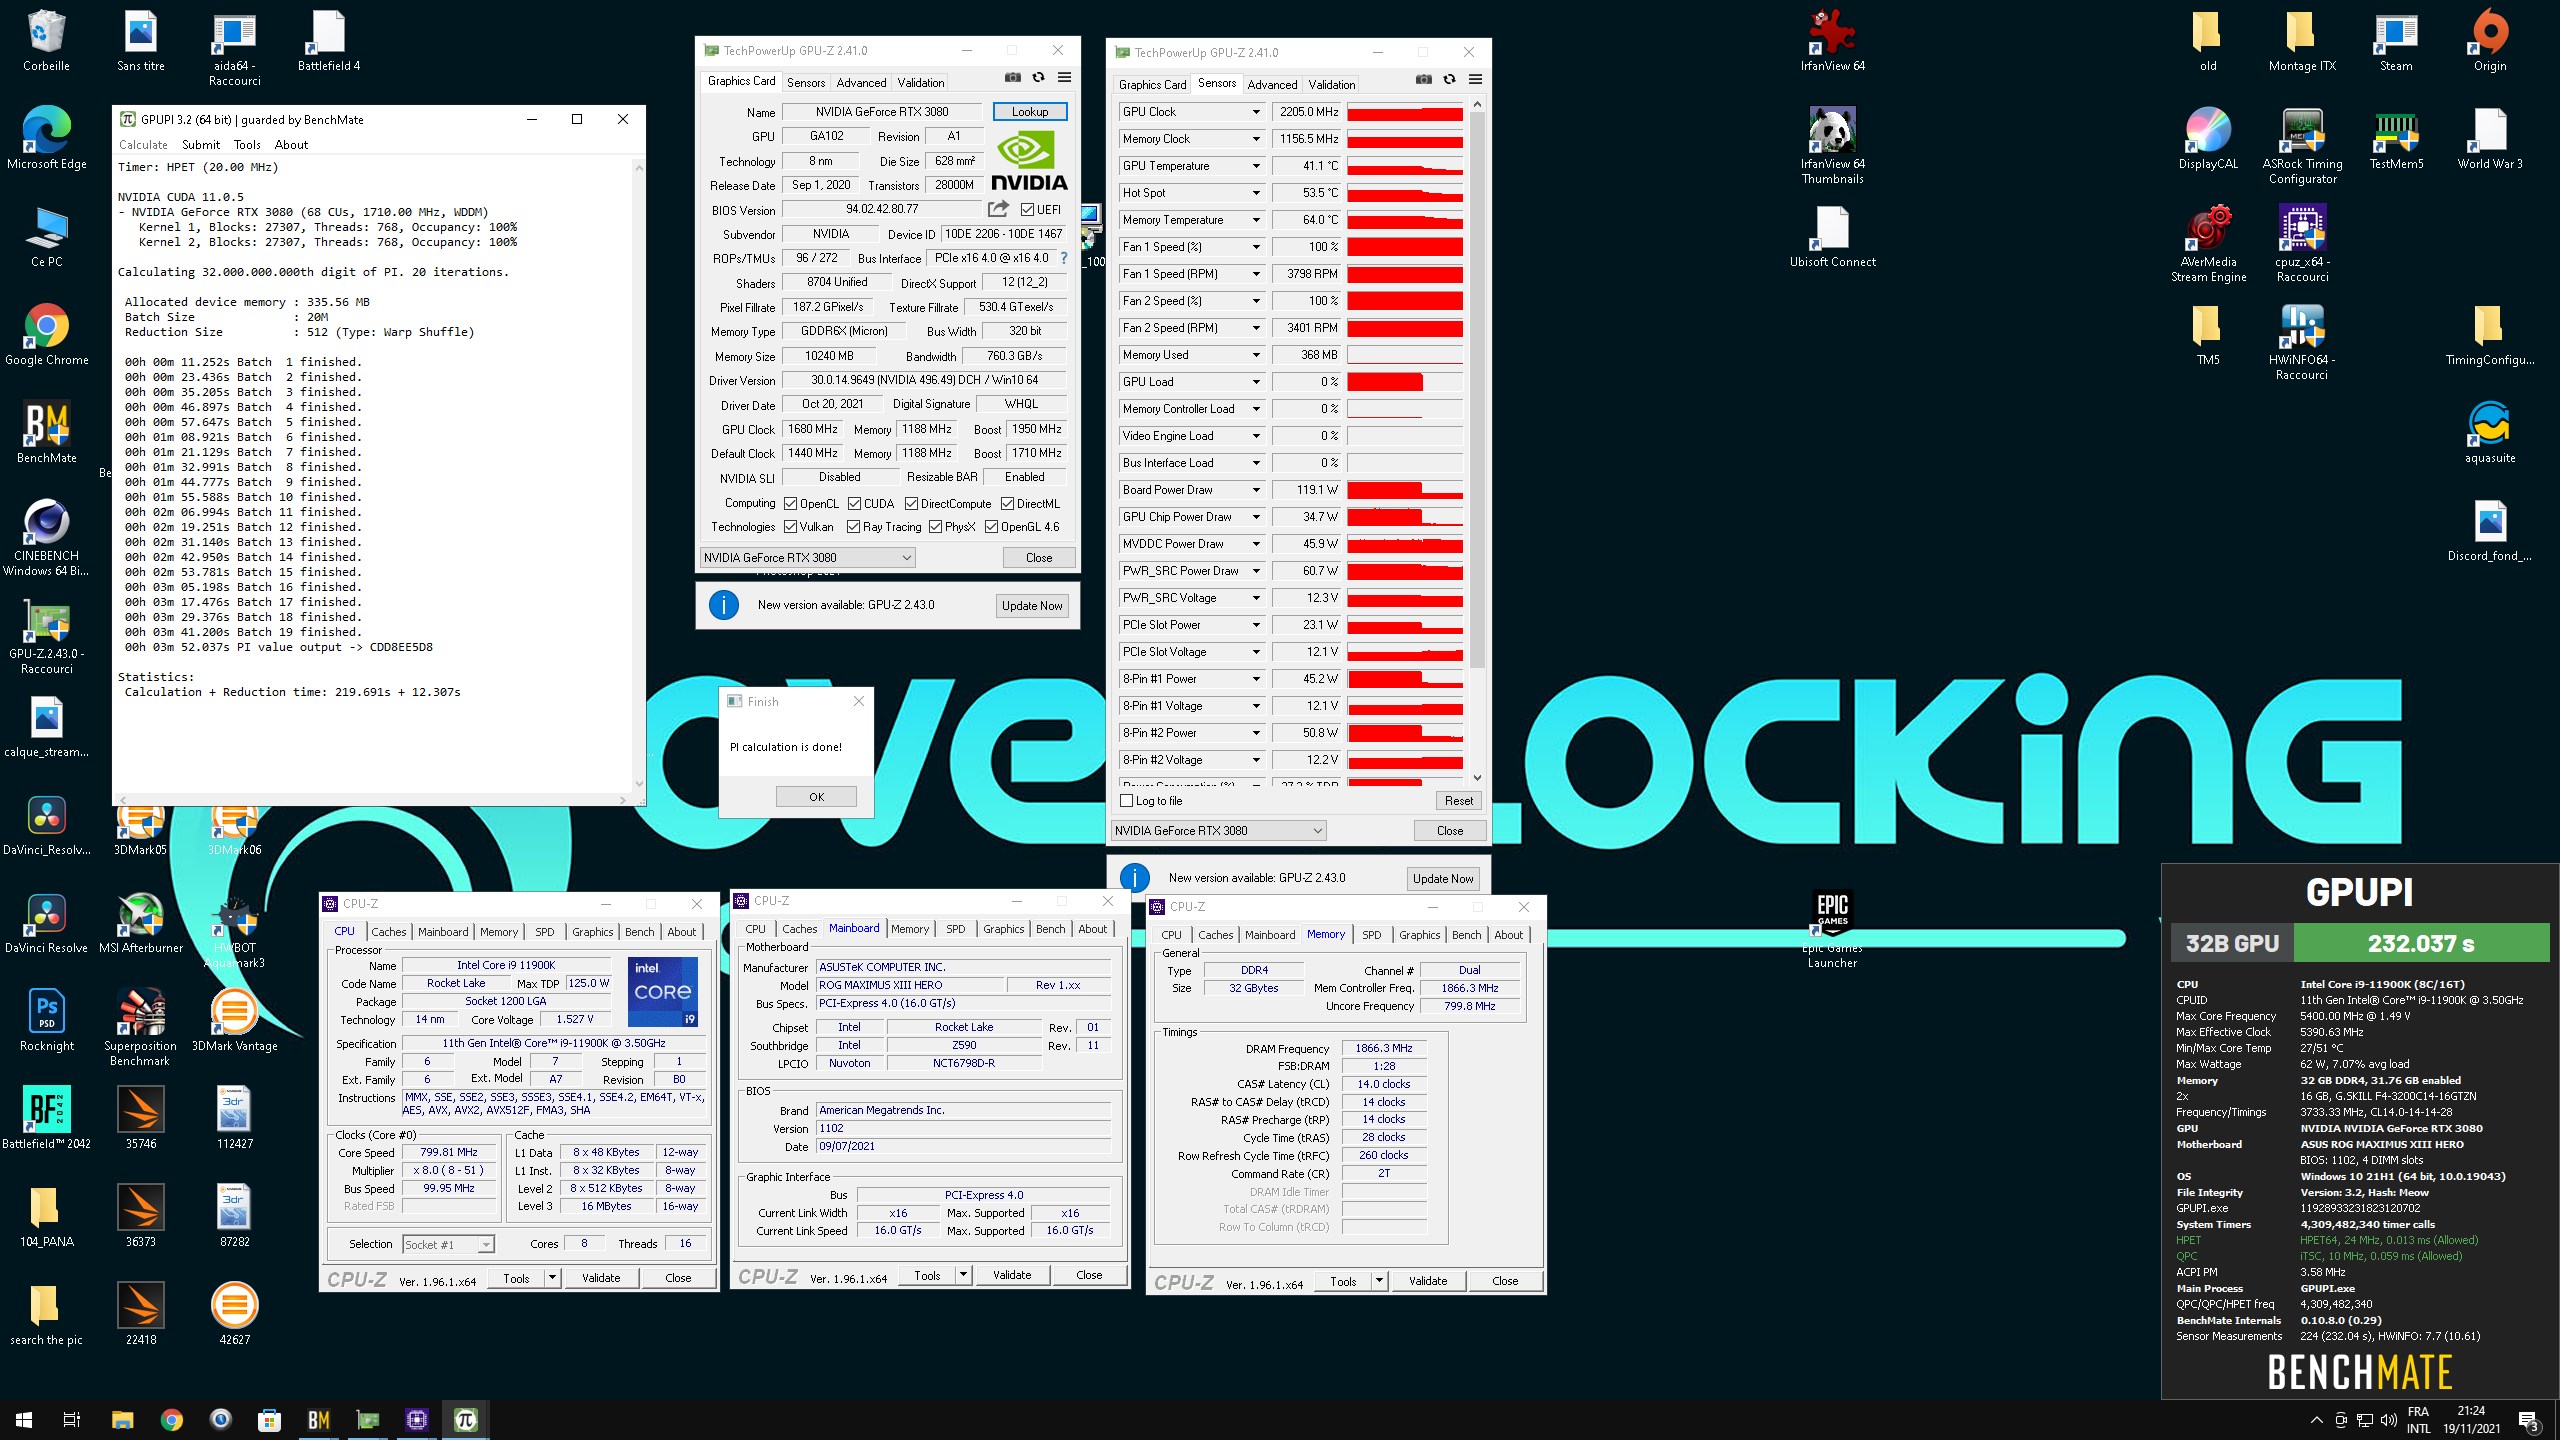Open HWiNFO64 shortcut icon
The width and height of the screenshot is (2560, 1440).
(x=2302, y=342)
